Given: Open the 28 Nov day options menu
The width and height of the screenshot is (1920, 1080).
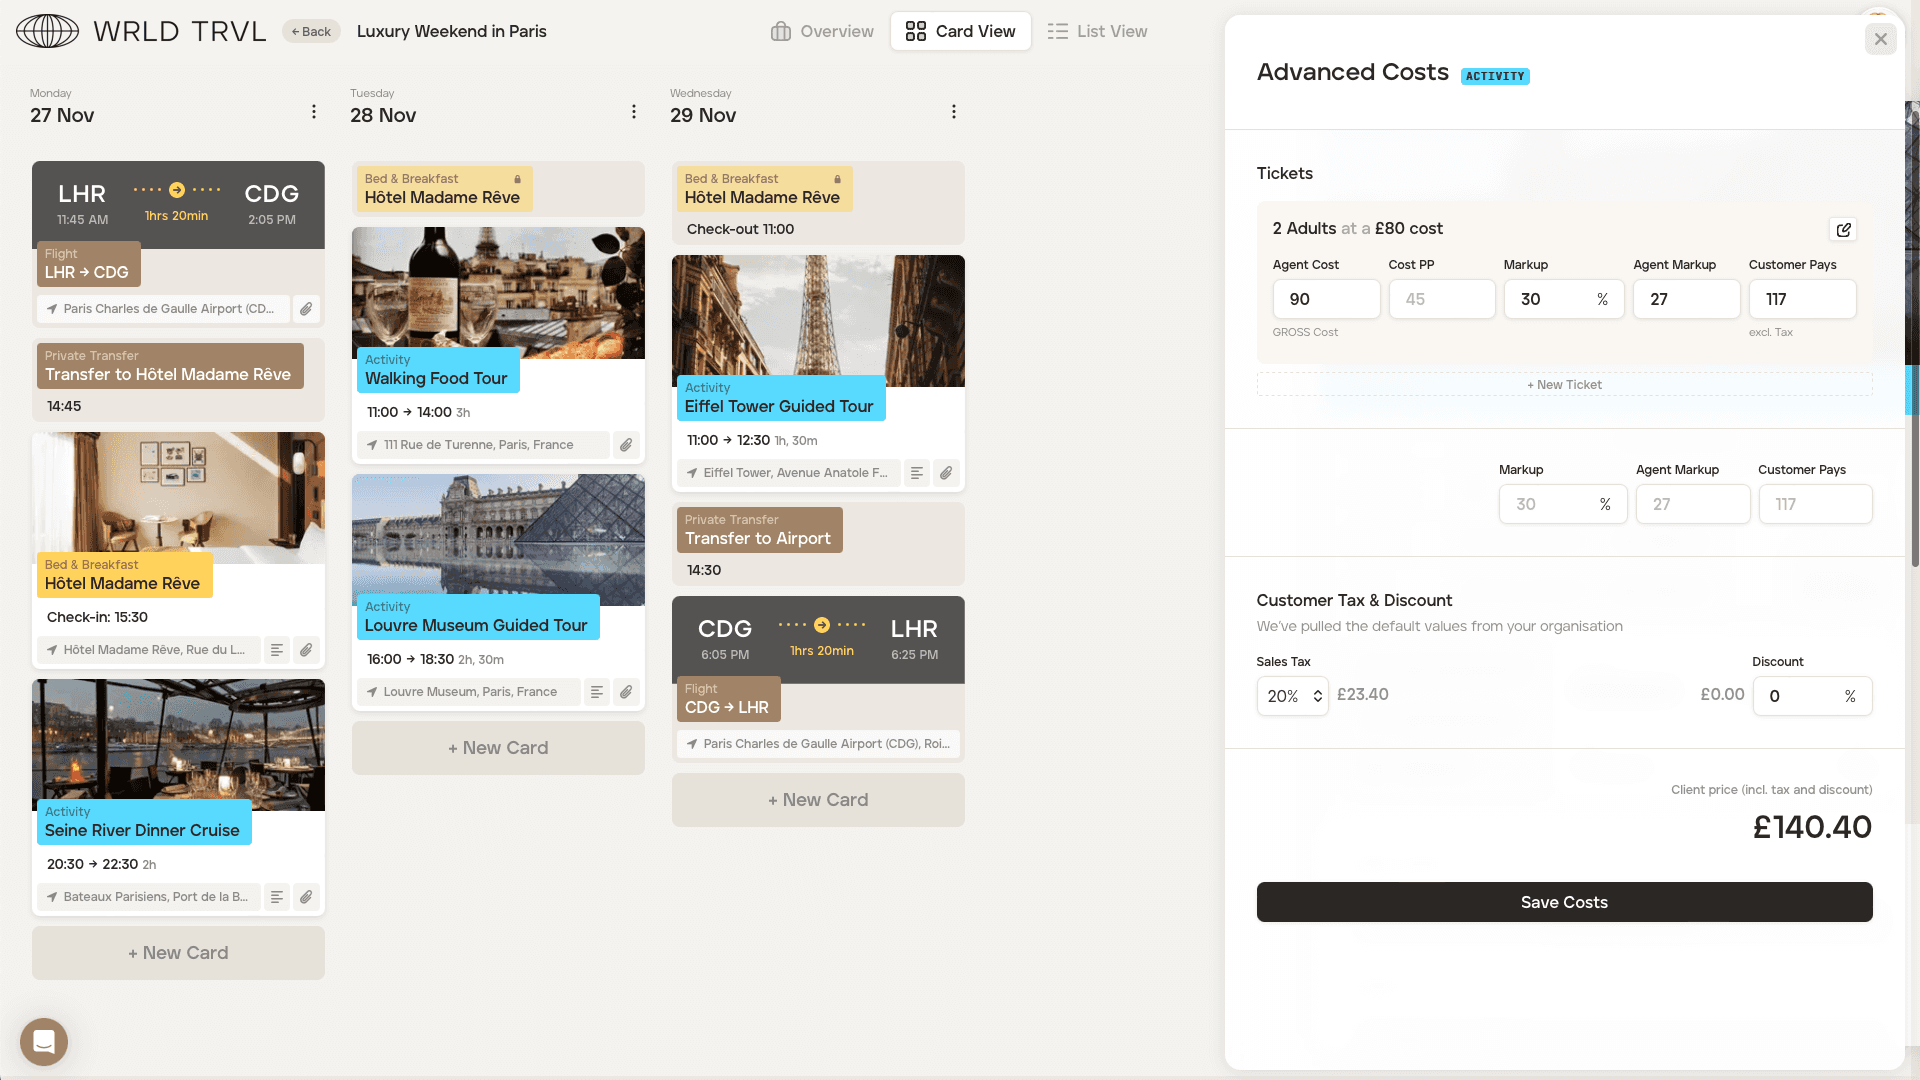Looking at the screenshot, I should pyautogui.click(x=634, y=112).
